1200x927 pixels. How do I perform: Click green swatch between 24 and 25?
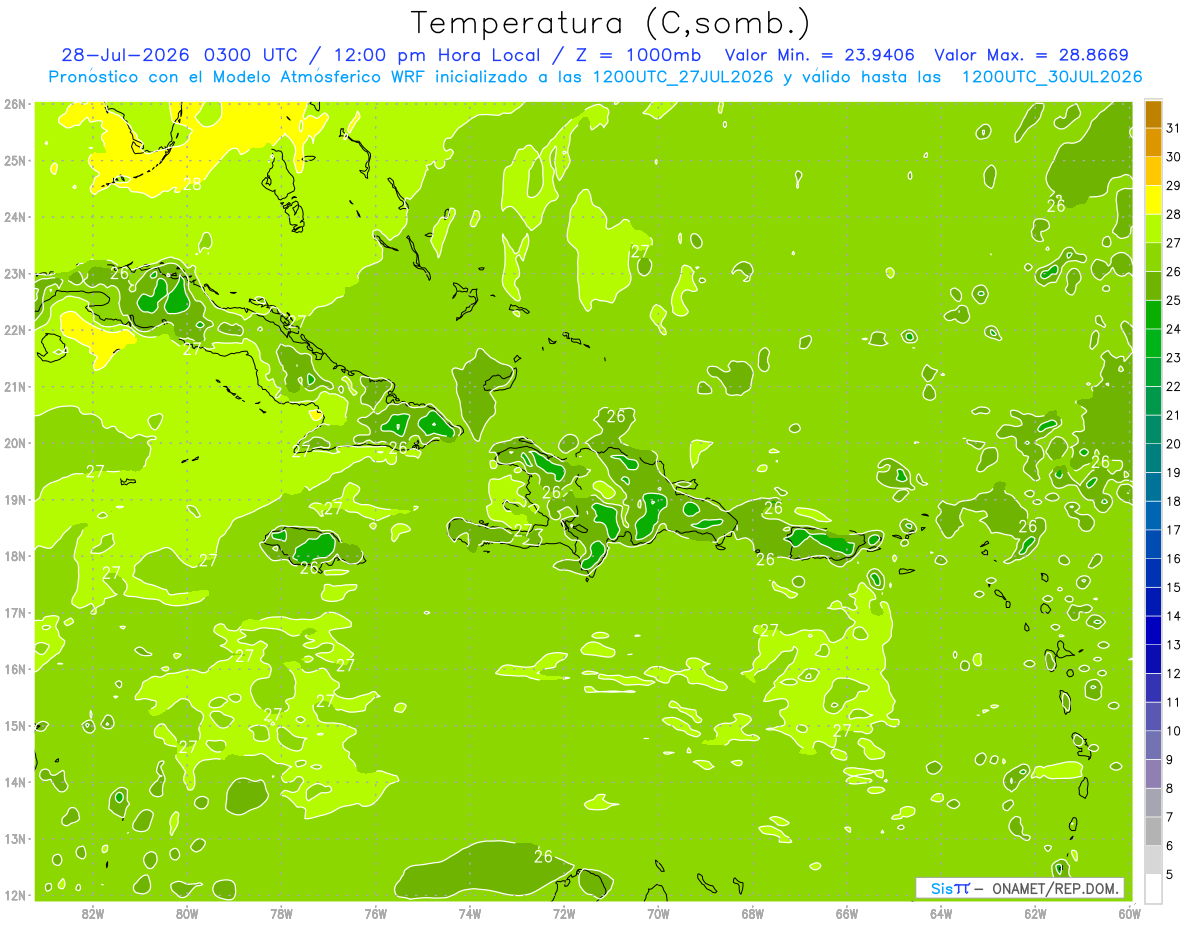(1153, 314)
